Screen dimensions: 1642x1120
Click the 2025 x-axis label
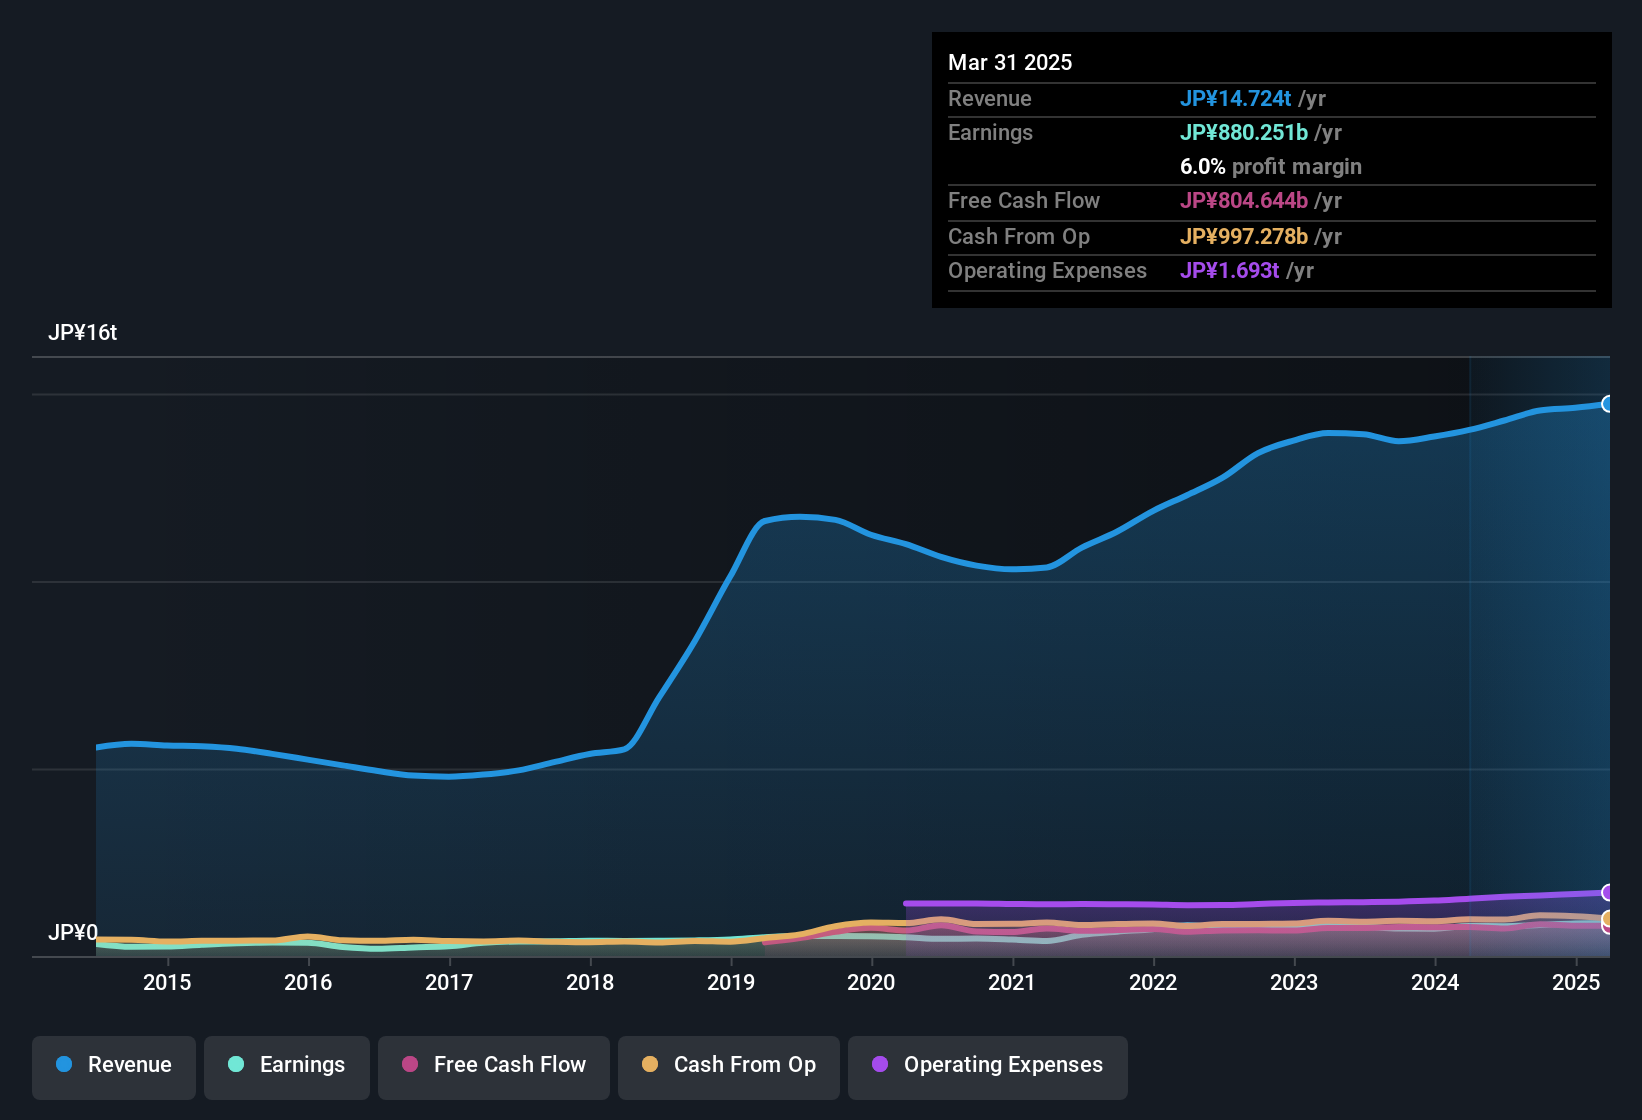pos(1576,982)
